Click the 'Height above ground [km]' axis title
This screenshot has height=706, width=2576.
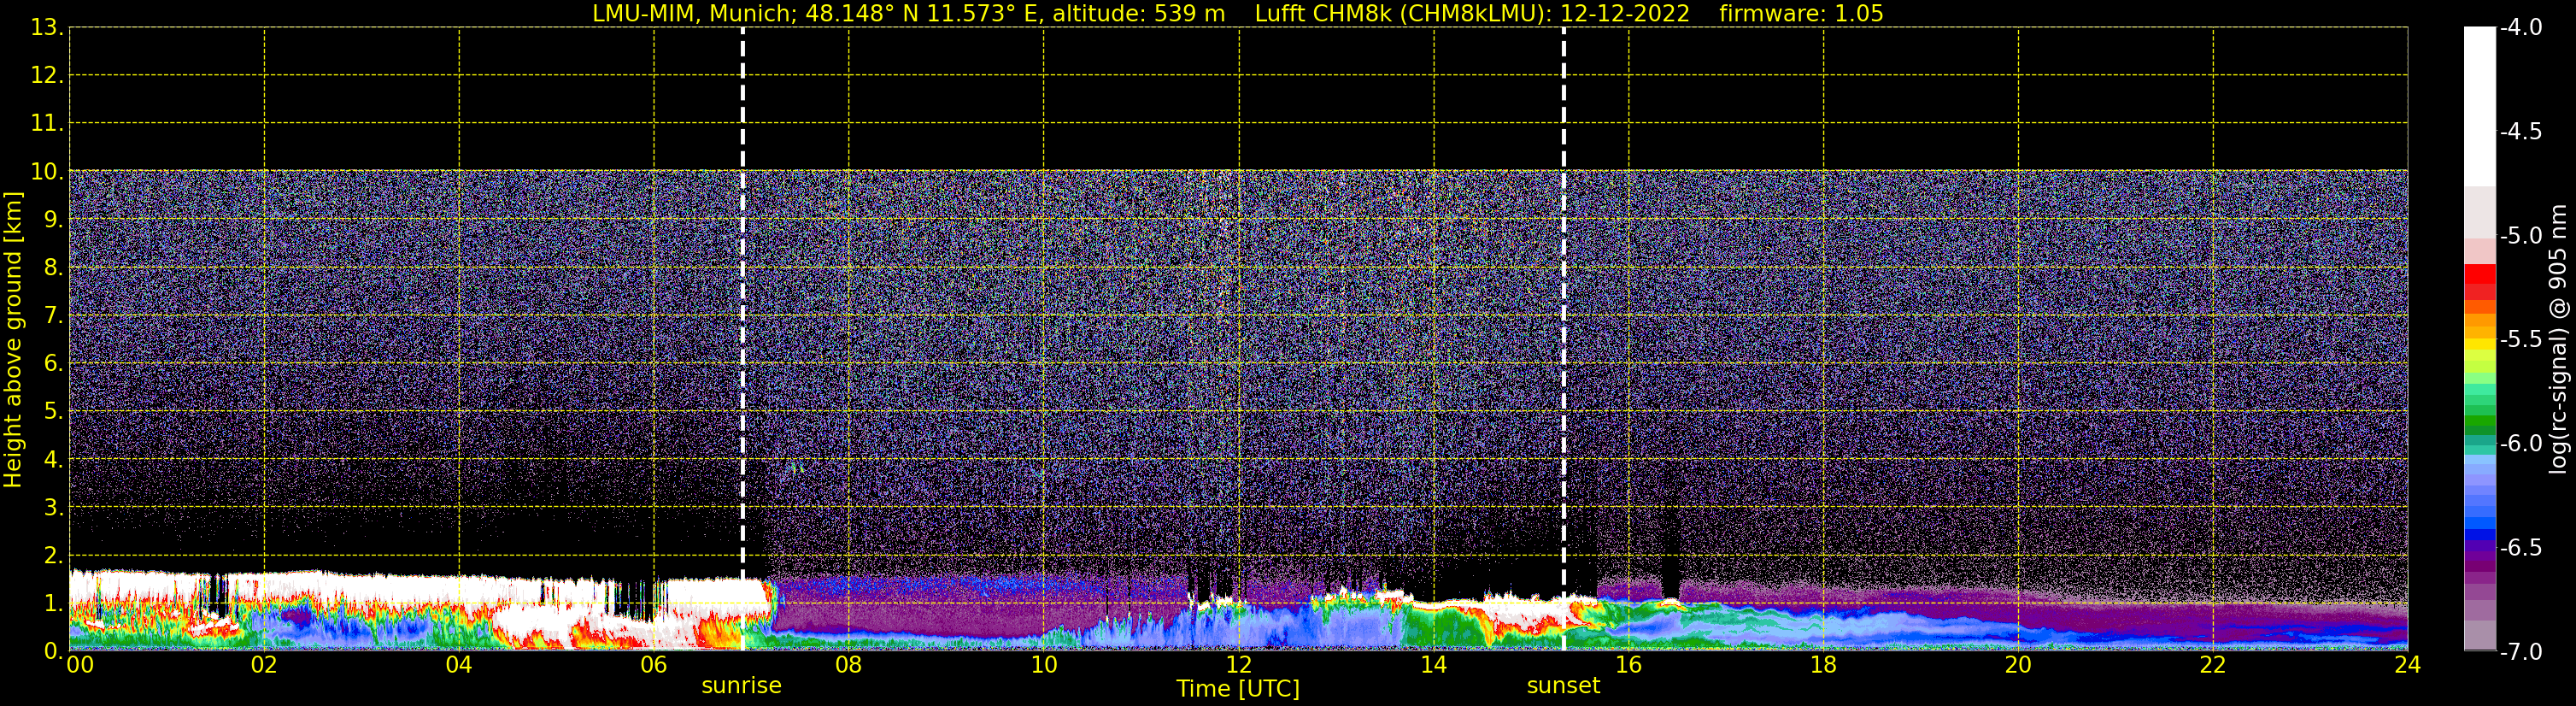(x=13, y=340)
